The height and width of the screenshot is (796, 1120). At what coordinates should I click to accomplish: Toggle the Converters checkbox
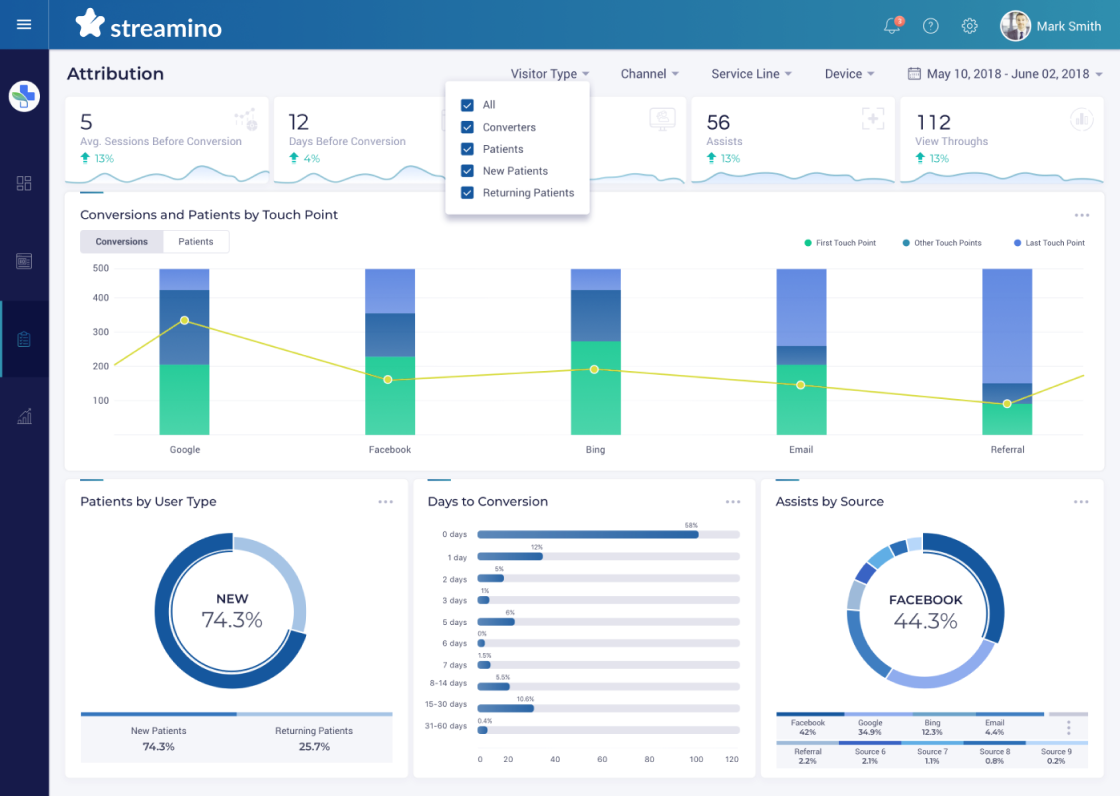click(x=467, y=127)
